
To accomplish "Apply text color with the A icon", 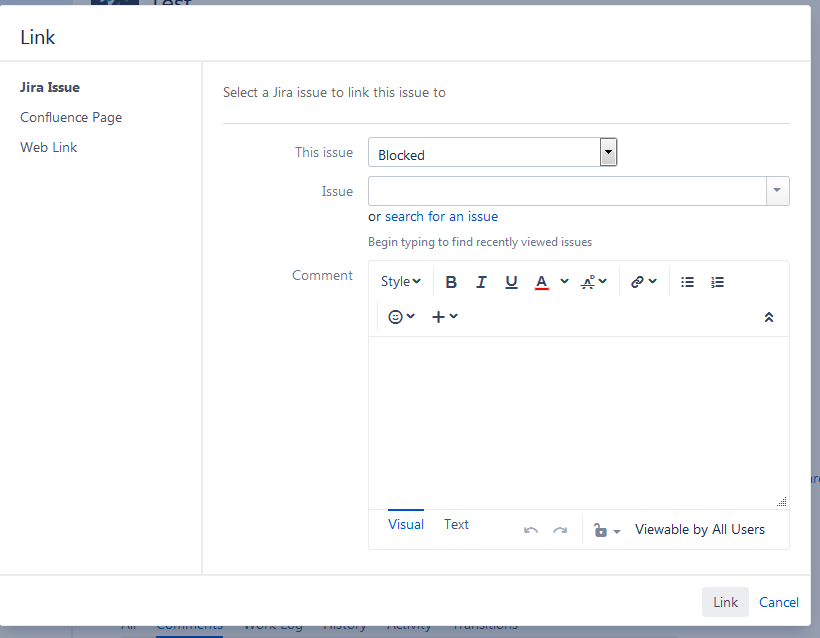I will click(x=542, y=282).
